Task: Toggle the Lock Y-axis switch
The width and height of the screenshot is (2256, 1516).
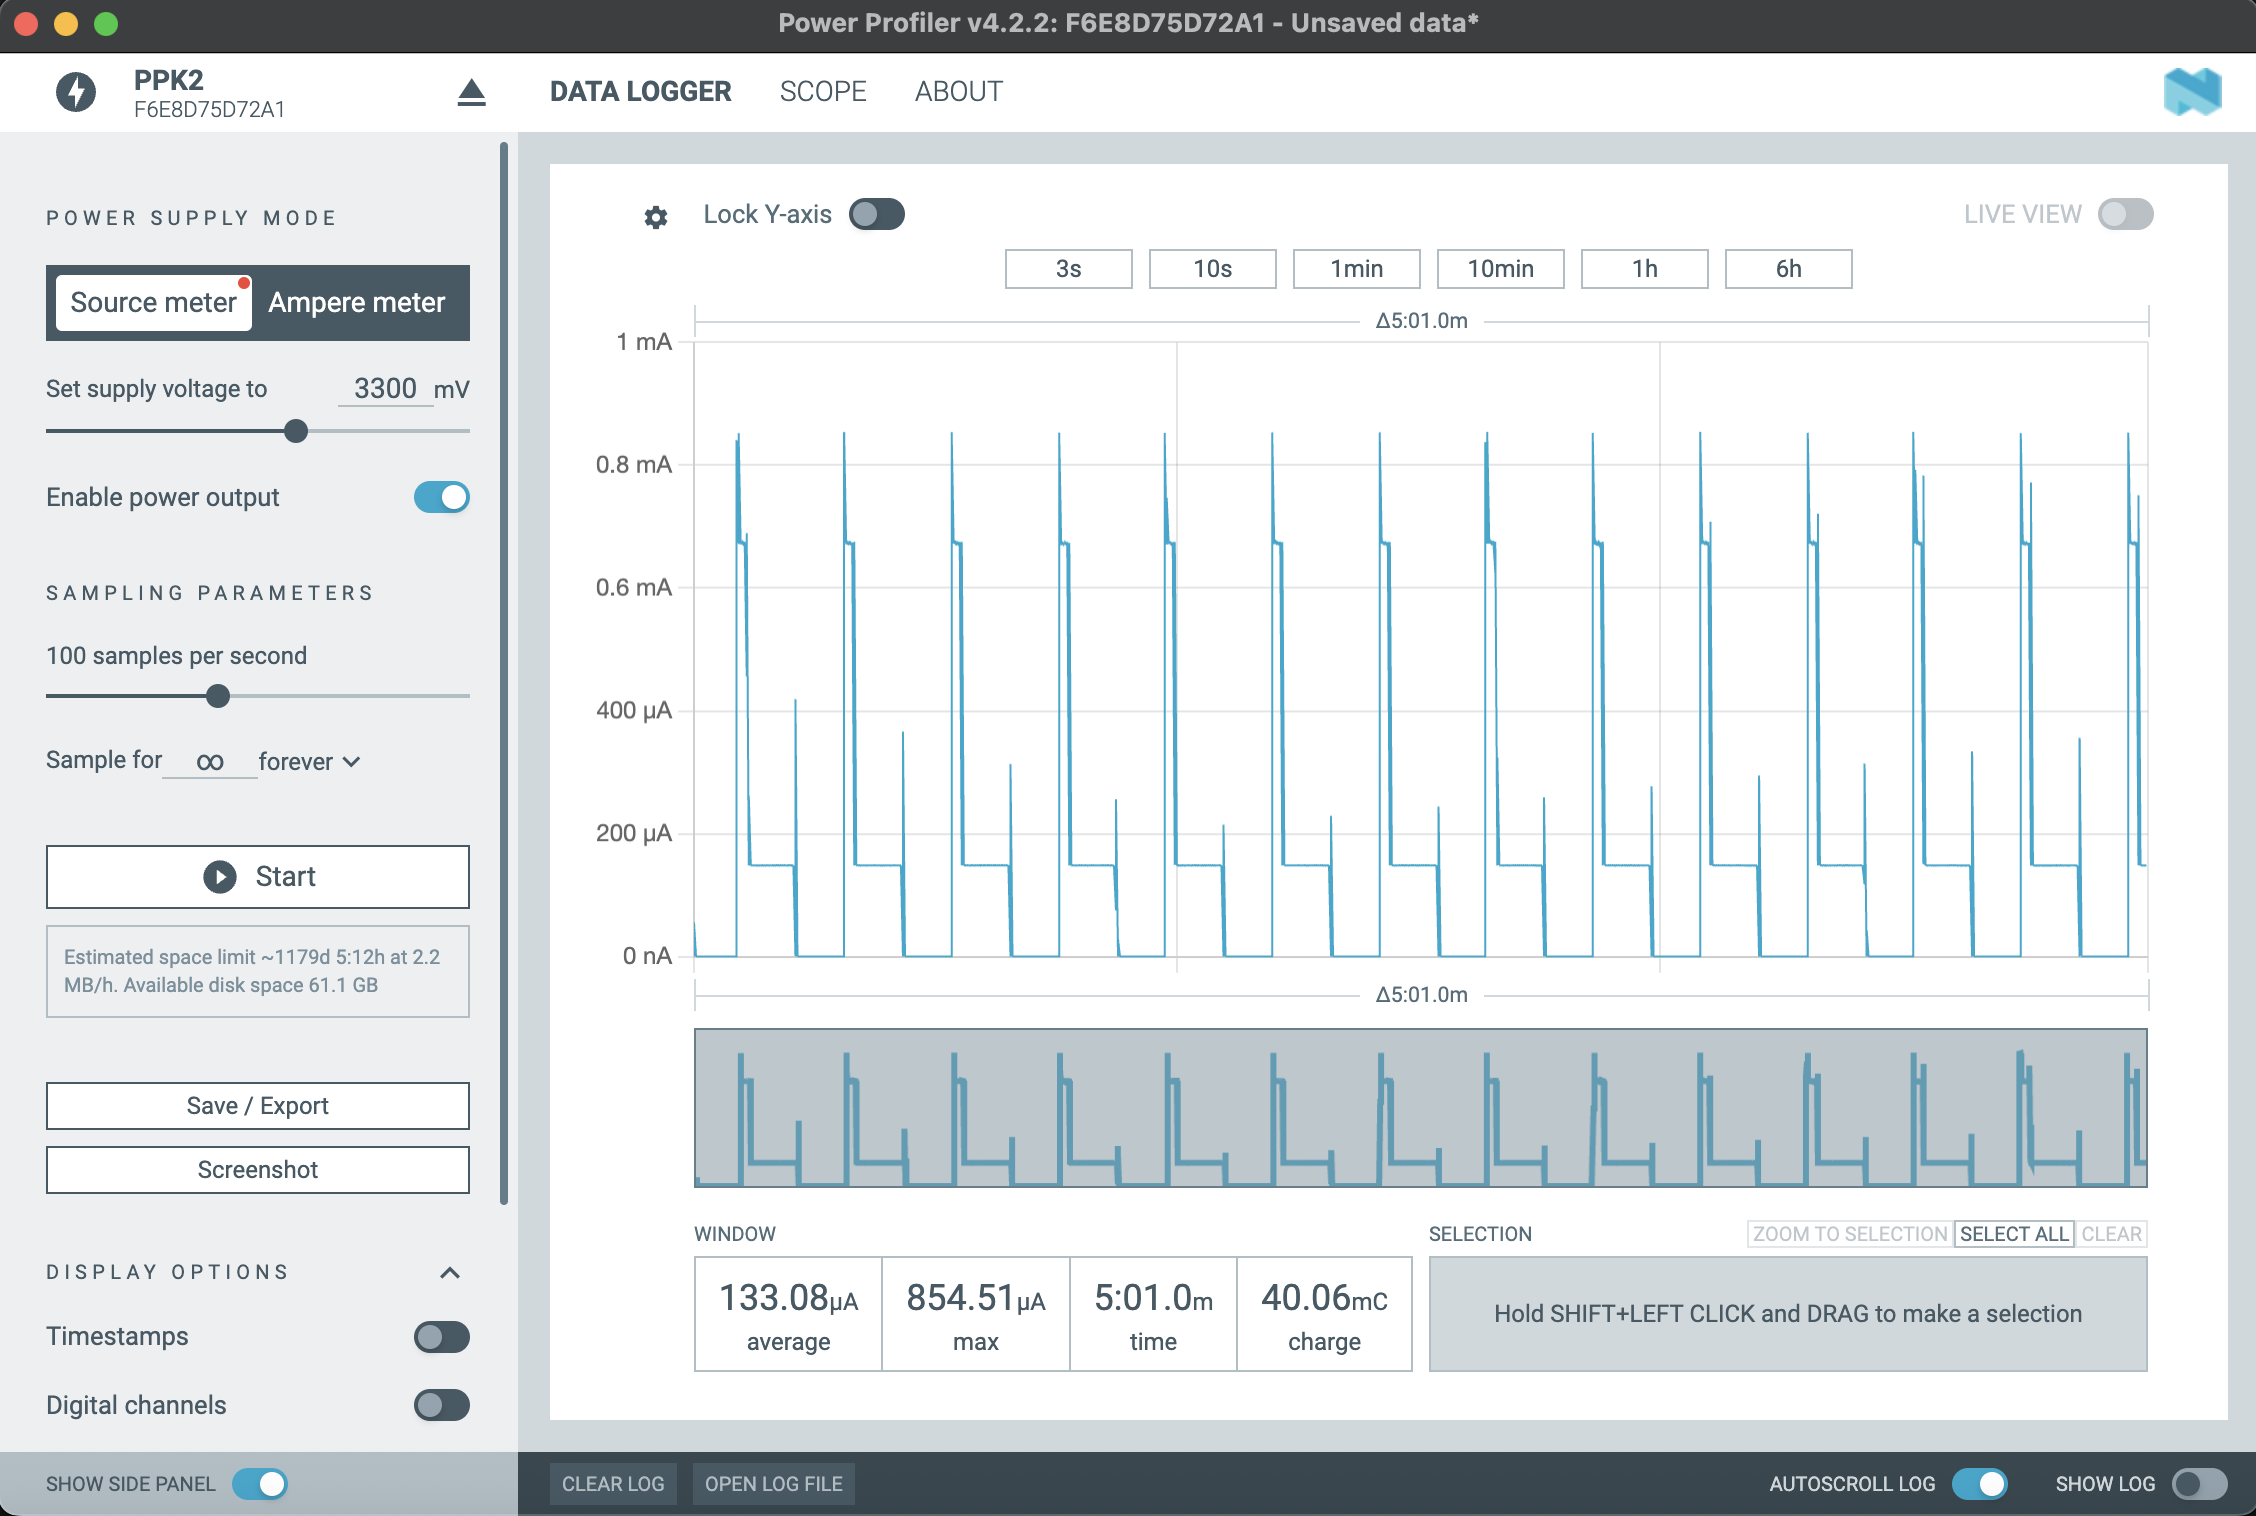Action: pos(876,214)
